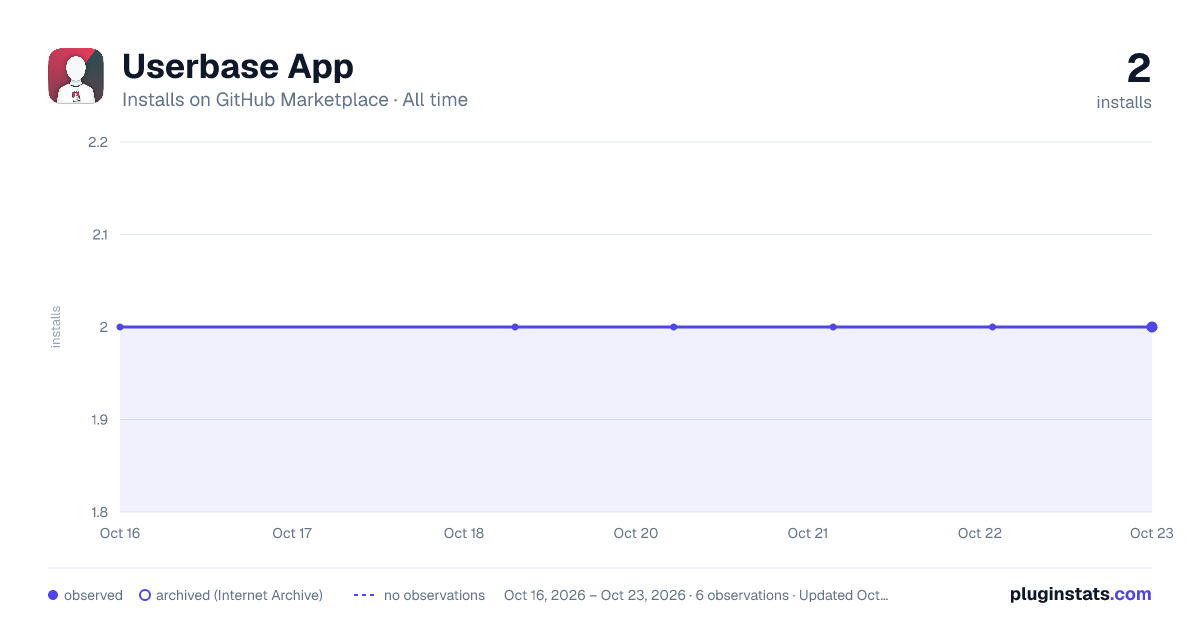Click the rotated 'installs' y-axis title

click(56, 327)
